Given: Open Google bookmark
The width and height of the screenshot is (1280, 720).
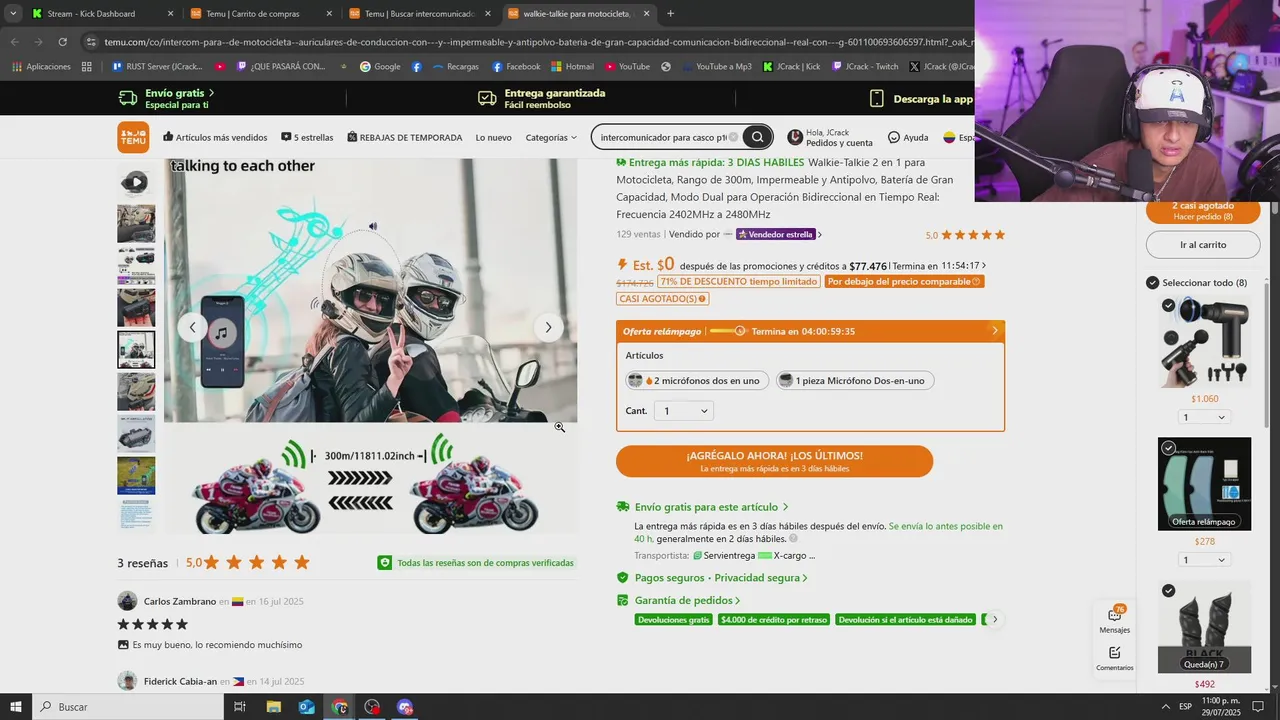Looking at the screenshot, I should click(x=380, y=67).
